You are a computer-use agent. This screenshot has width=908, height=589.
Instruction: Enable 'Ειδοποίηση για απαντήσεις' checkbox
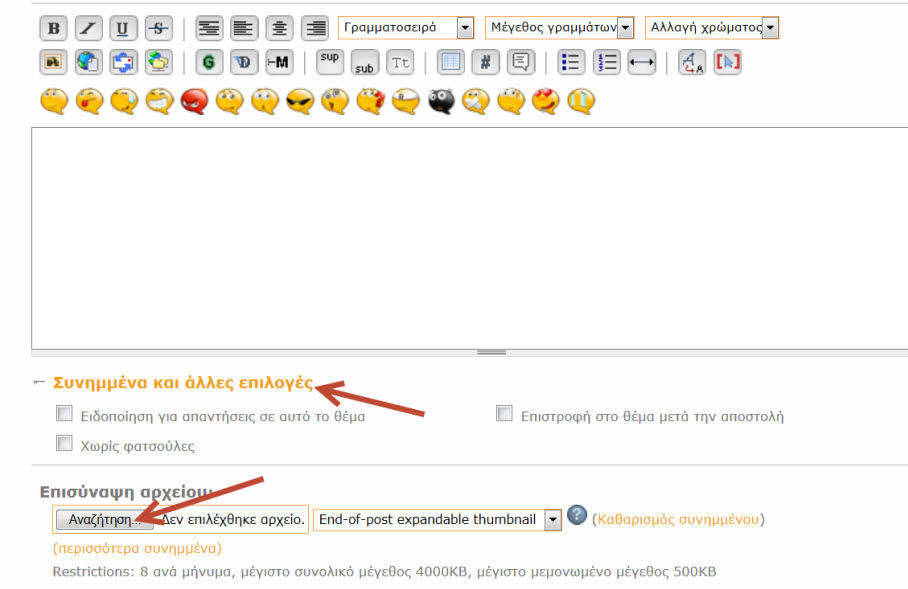pyautogui.click(x=64, y=414)
